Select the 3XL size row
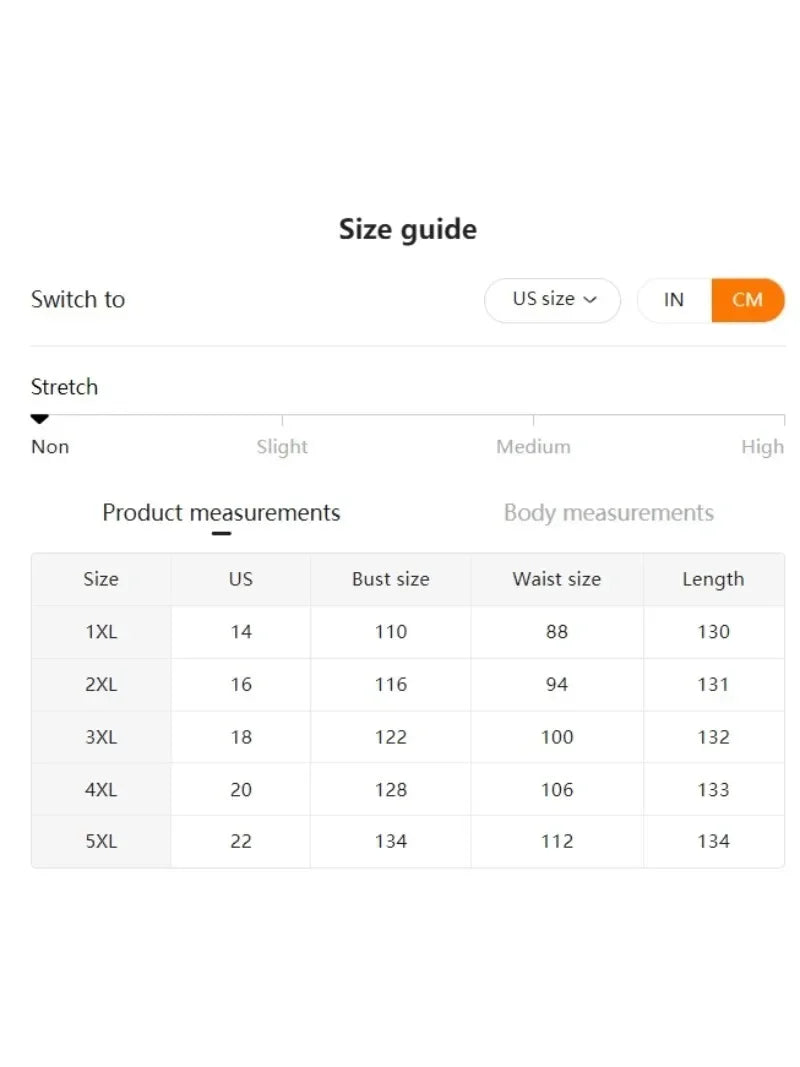 tap(101, 737)
